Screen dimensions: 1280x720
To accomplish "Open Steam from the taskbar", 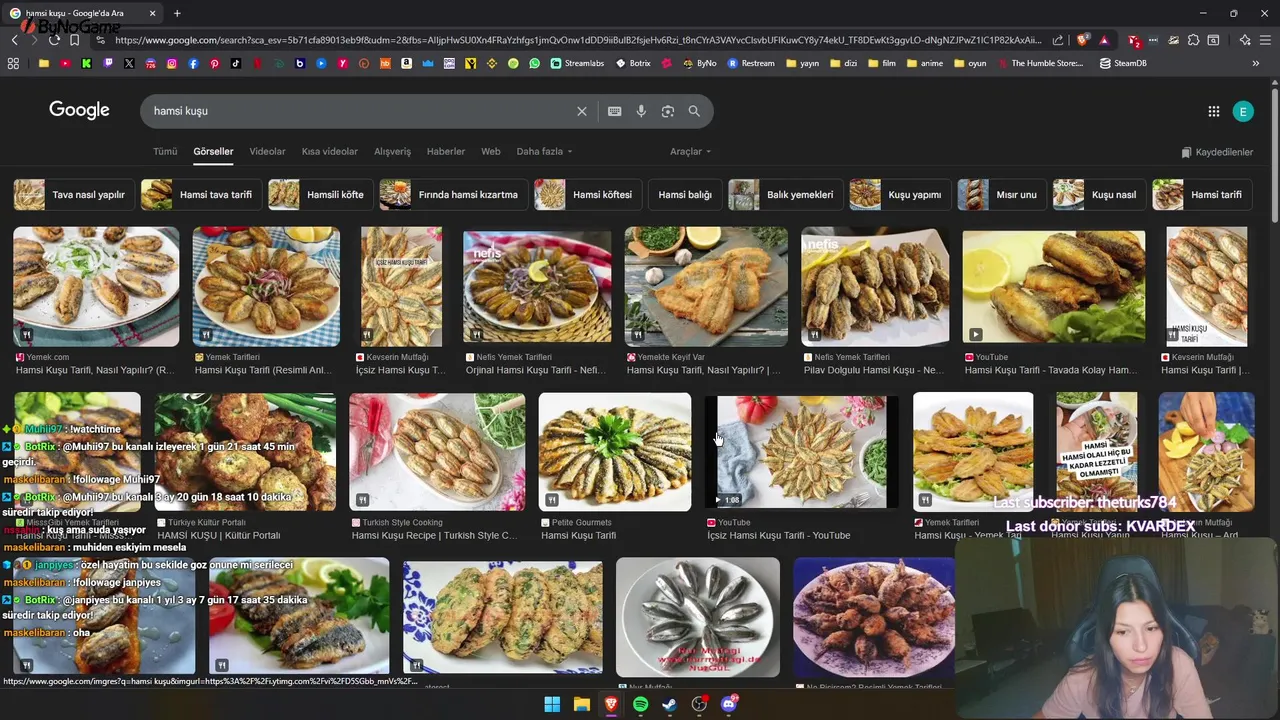I will click(669, 704).
